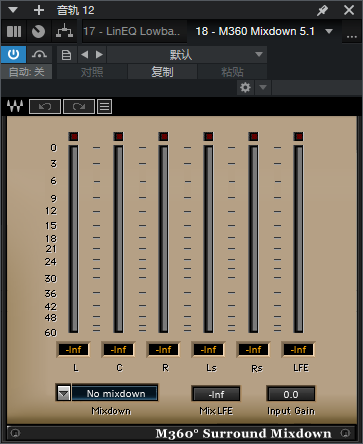Click the 粘贴 paste button
Viewport: 363px width, 444px height.
coord(232,72)
